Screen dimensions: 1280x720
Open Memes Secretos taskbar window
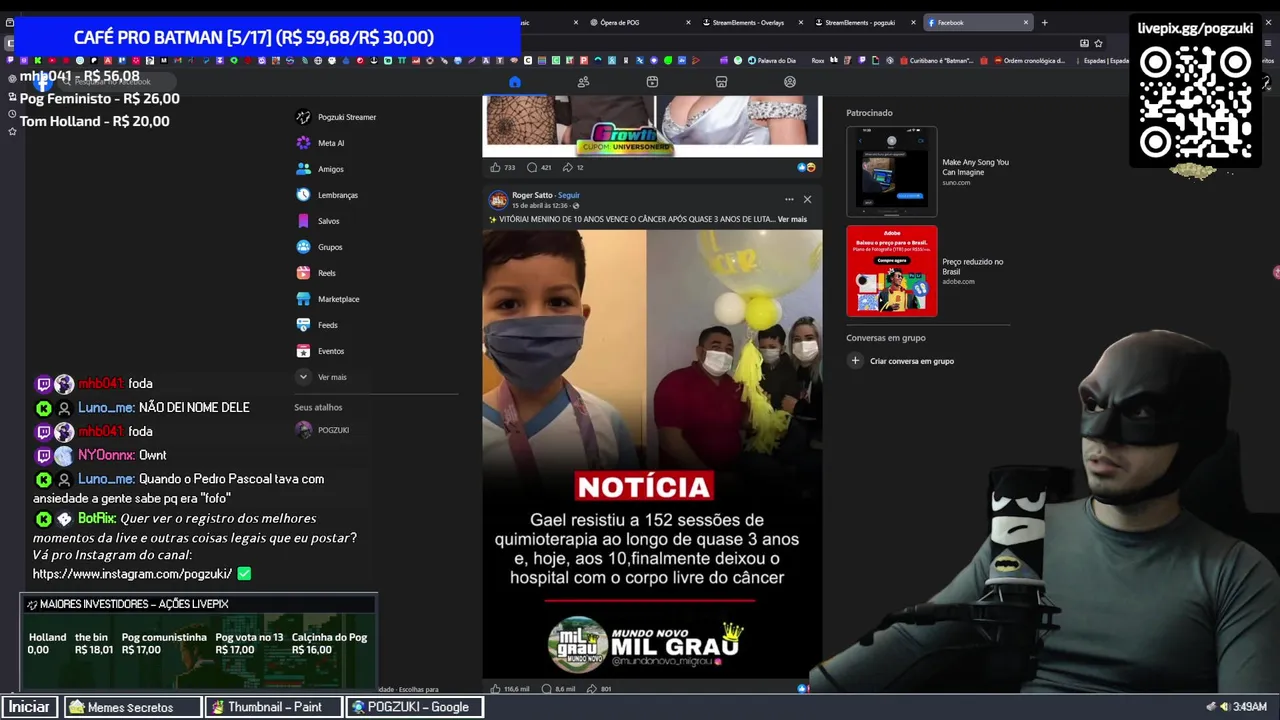[x=133, y=707]
